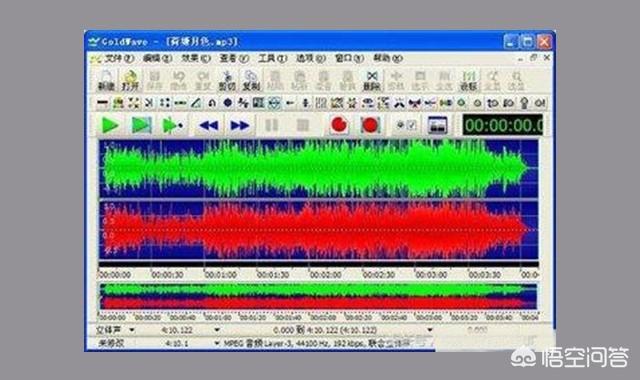Click the 设标 (Set Marker) toolbar icon
The image size is (640, 380).
pyautogui.click(x=469, y=80)
